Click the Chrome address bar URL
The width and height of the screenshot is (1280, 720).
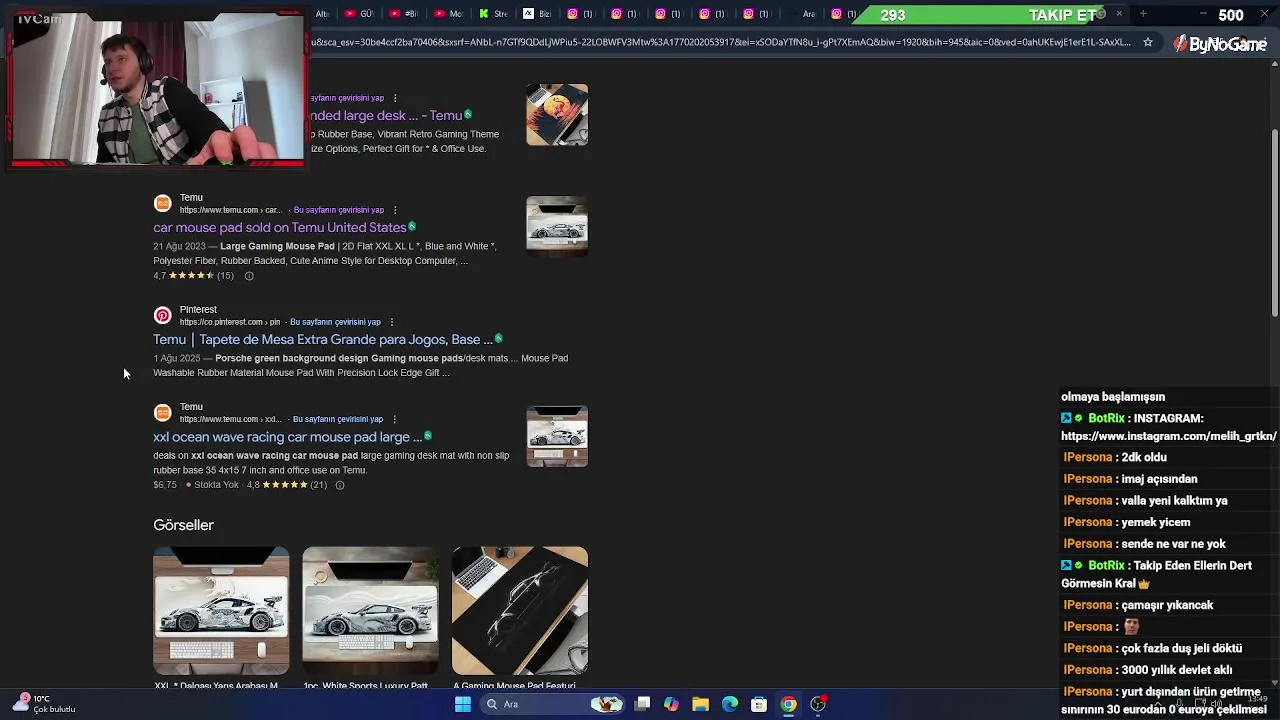[720, 42]
